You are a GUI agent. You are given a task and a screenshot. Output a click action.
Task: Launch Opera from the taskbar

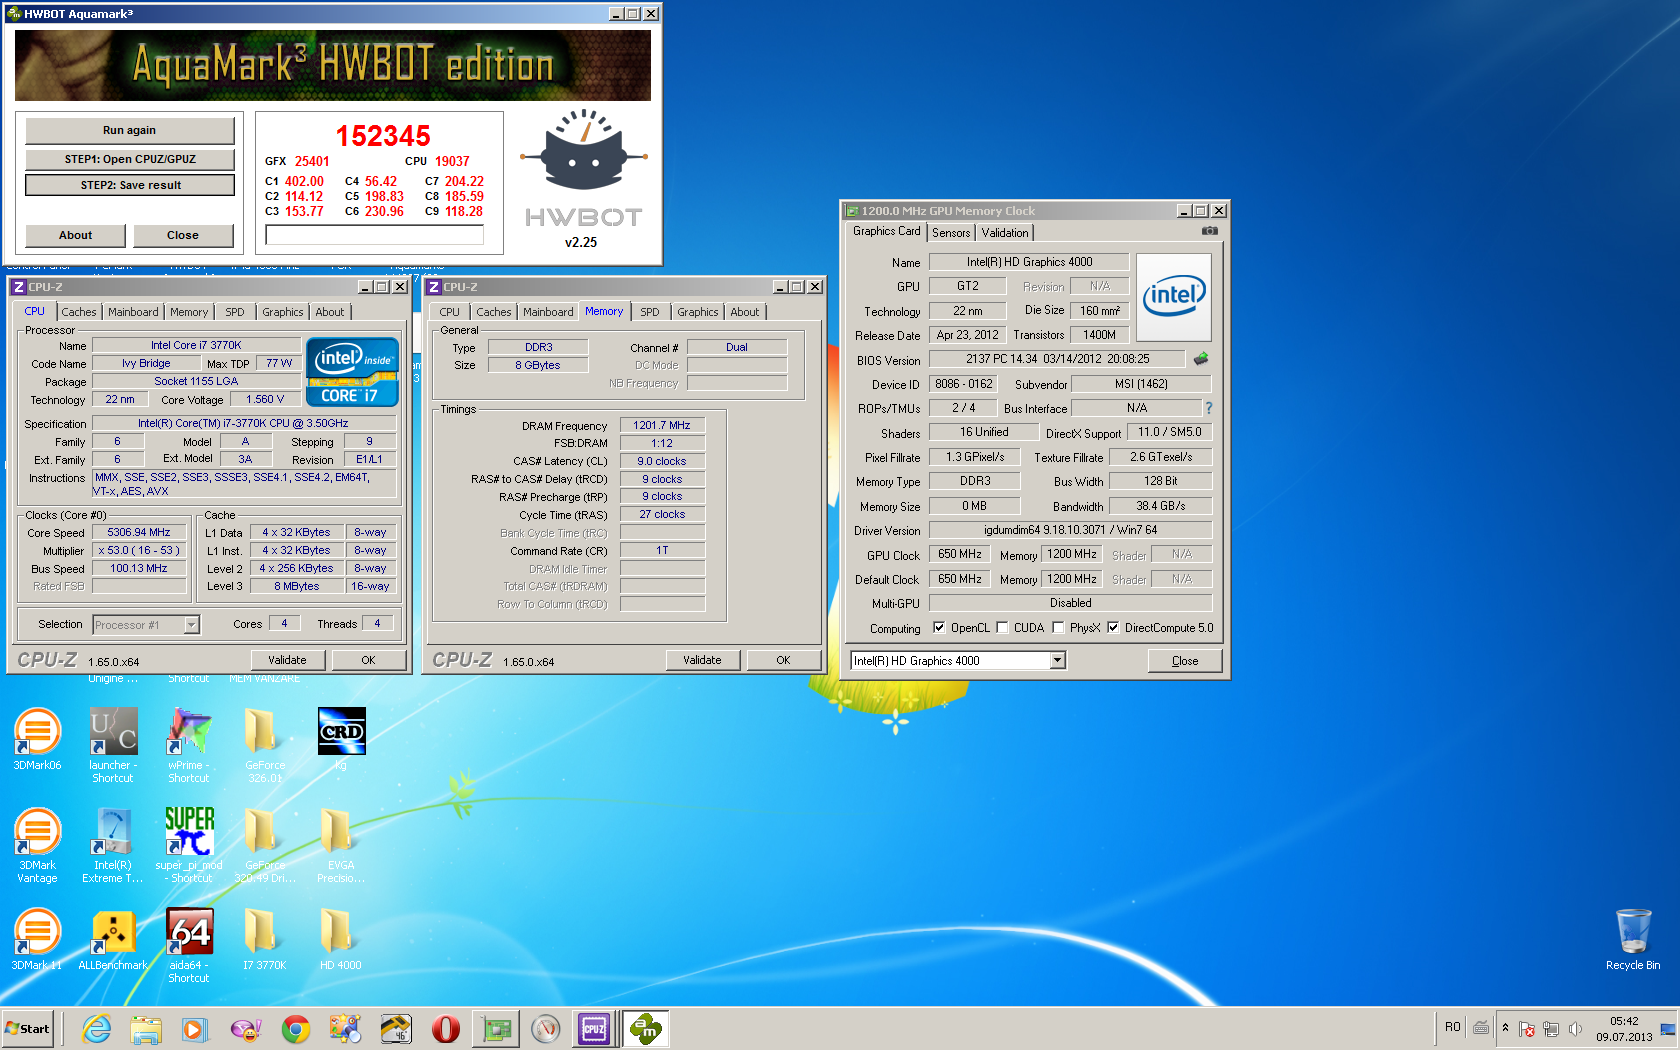[446, 1028]
